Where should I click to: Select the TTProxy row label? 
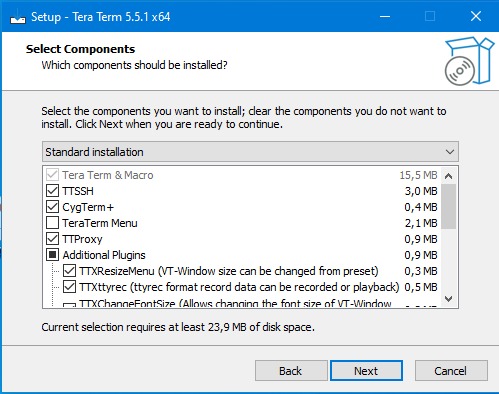[x=82, y=239]
